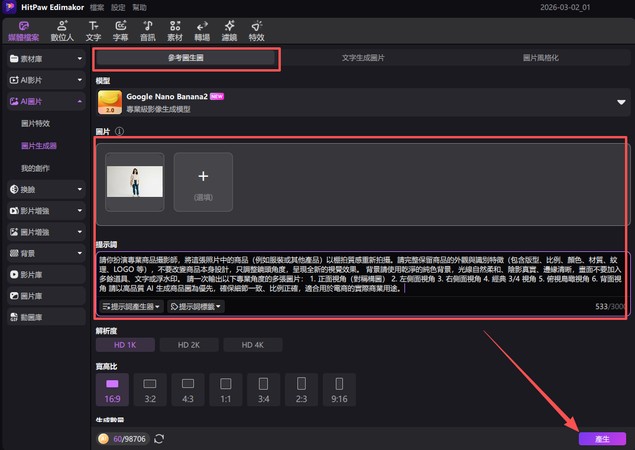
Task: Choose the 2:3 aspect ratio
Action: coord(301,390)
